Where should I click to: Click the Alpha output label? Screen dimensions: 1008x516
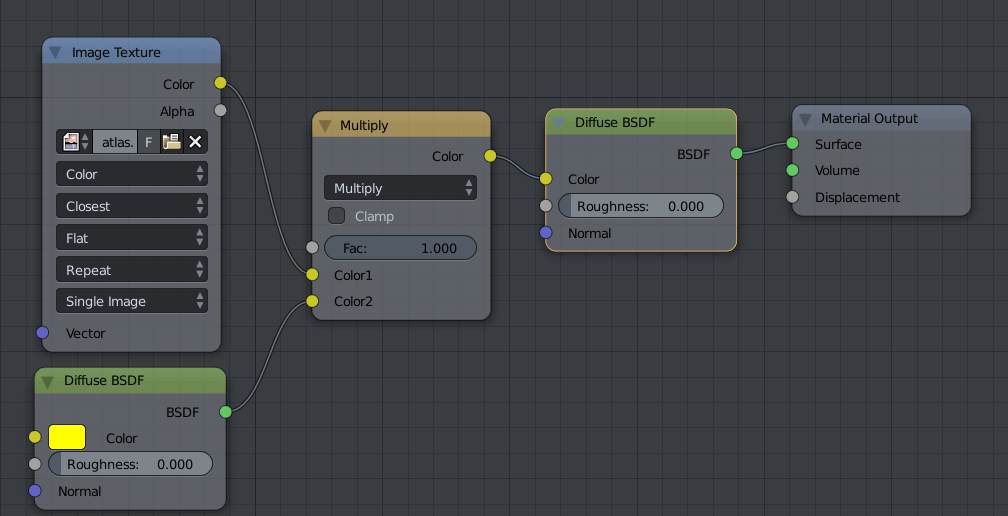click(x=177, y=112)
